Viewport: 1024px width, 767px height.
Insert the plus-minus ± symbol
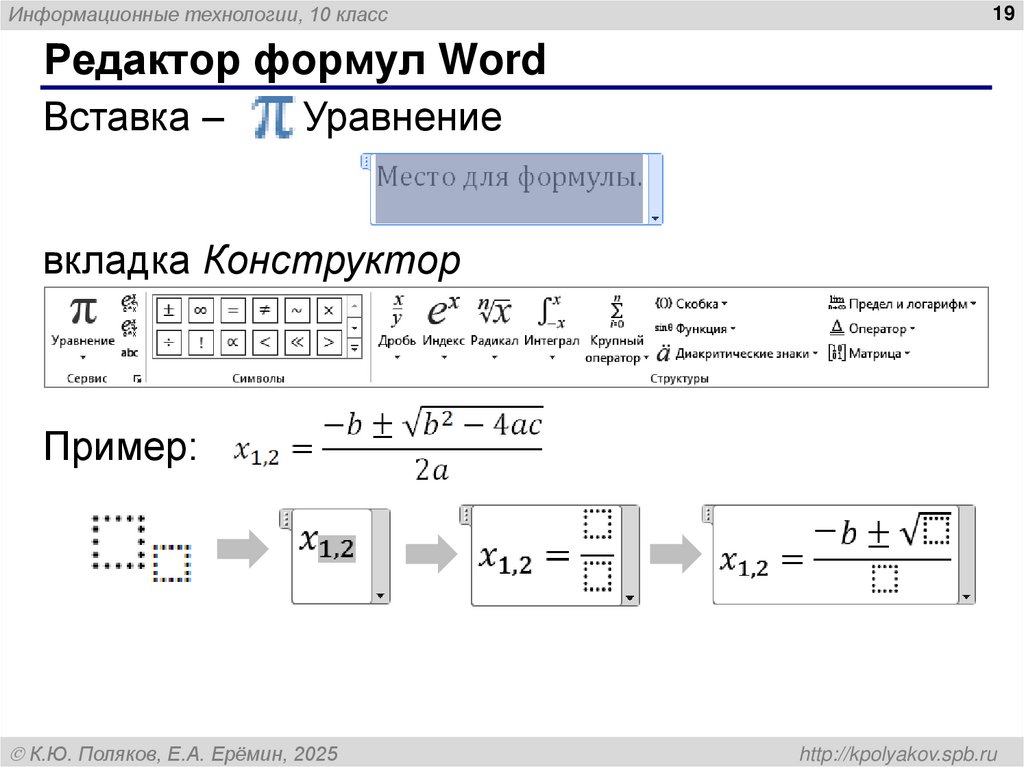tap(168, 310)
